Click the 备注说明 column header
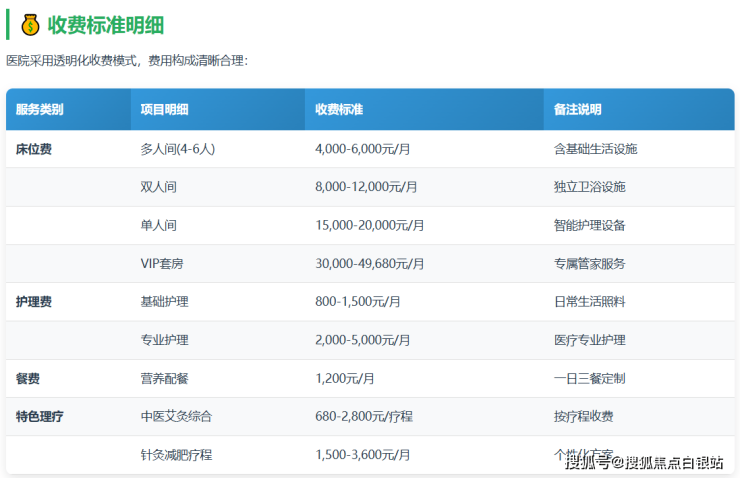The height and width of the screenshot is (478, 740). coord(577,110)
